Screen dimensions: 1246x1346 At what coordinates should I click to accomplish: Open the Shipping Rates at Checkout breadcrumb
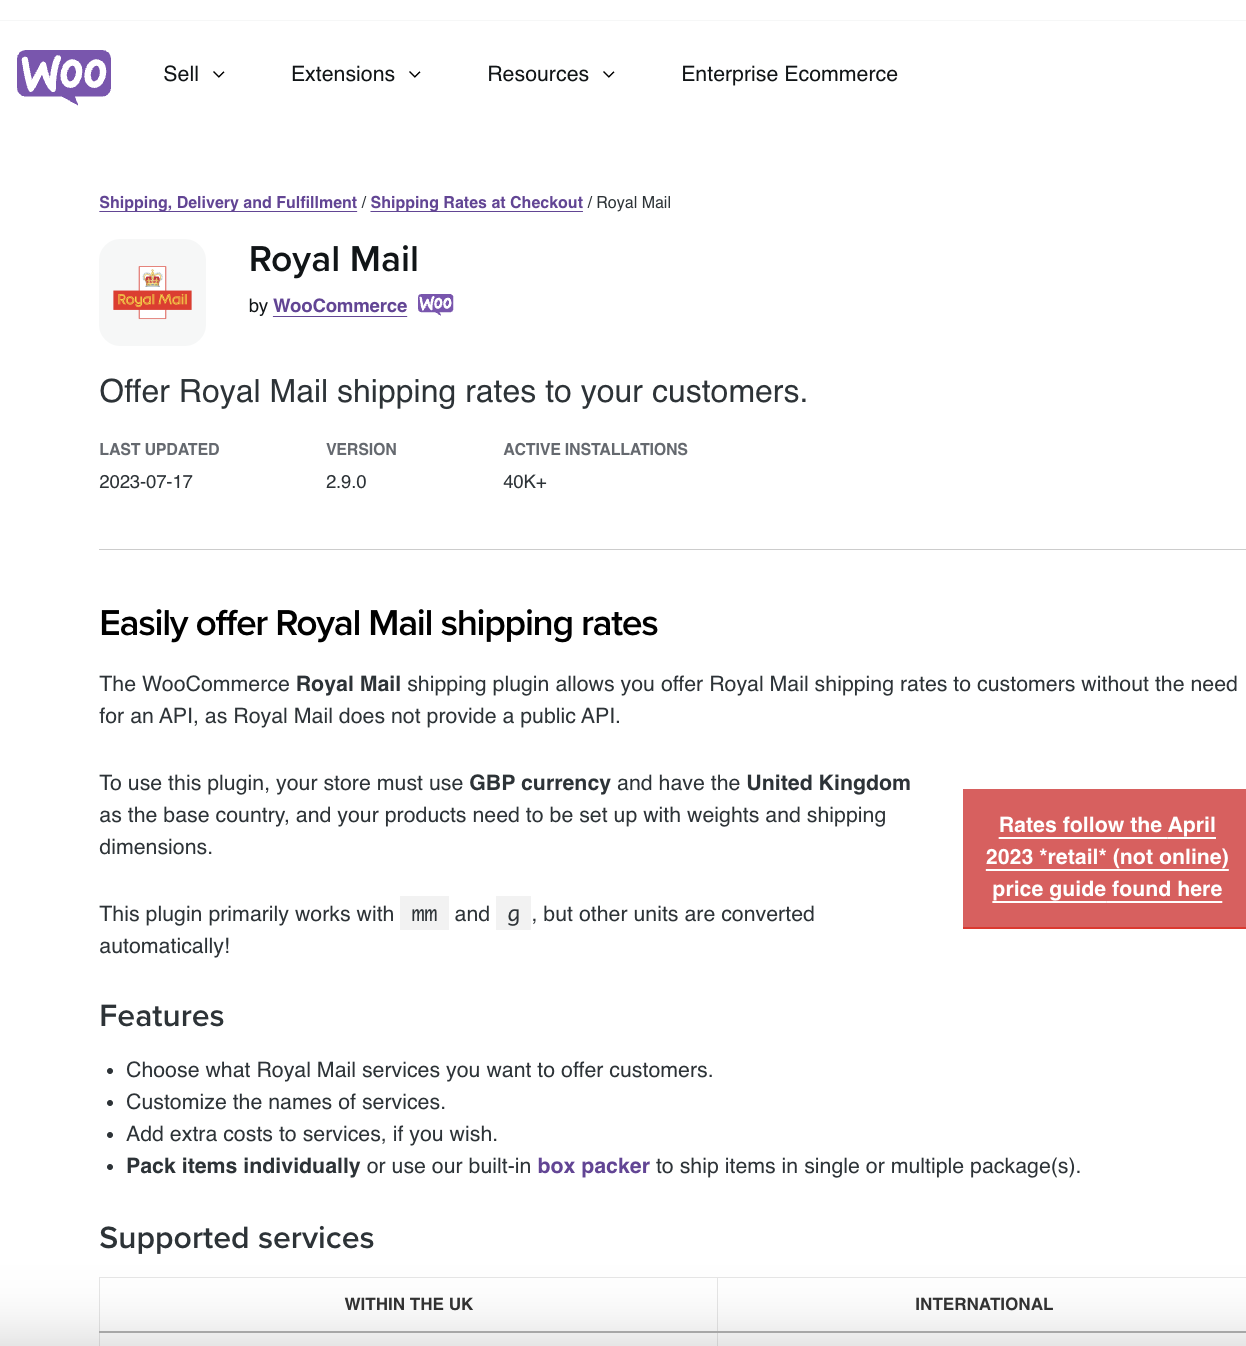[476, 202]
